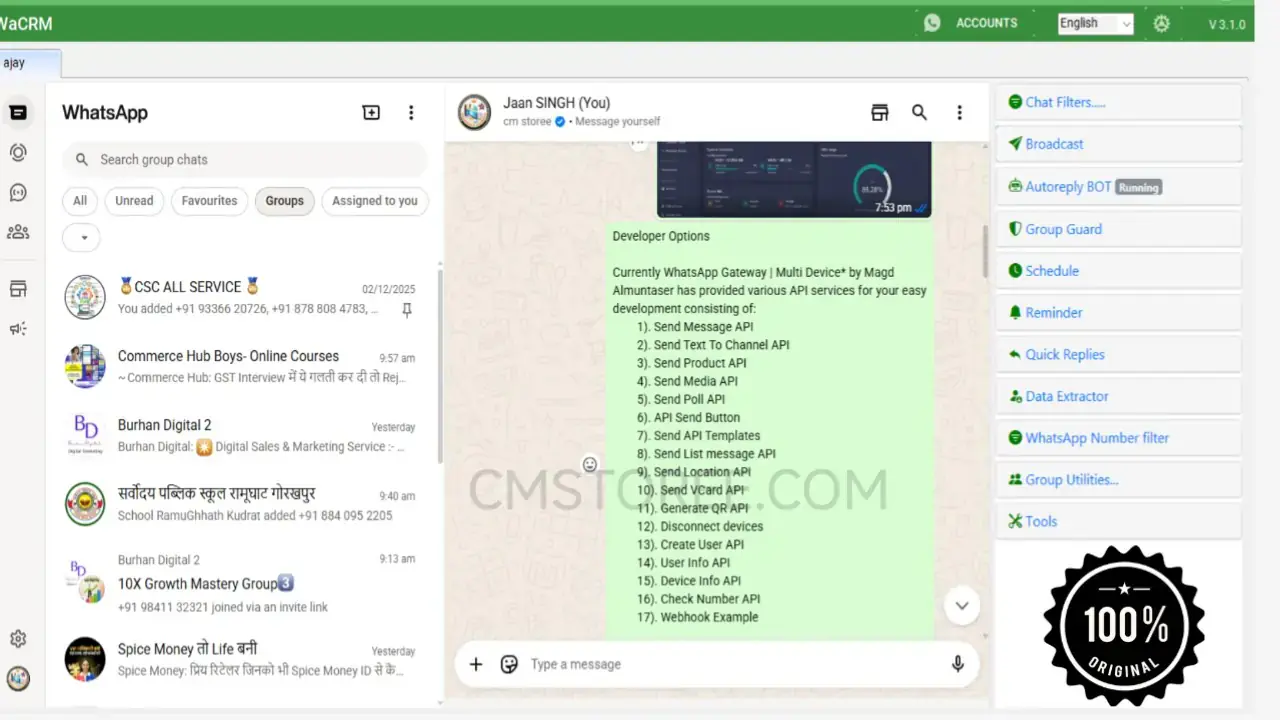Open the Channels icon in left sidebar
Image resolution: width=1280 pixels, height=720 pixels.
click(x=18, y=192)
